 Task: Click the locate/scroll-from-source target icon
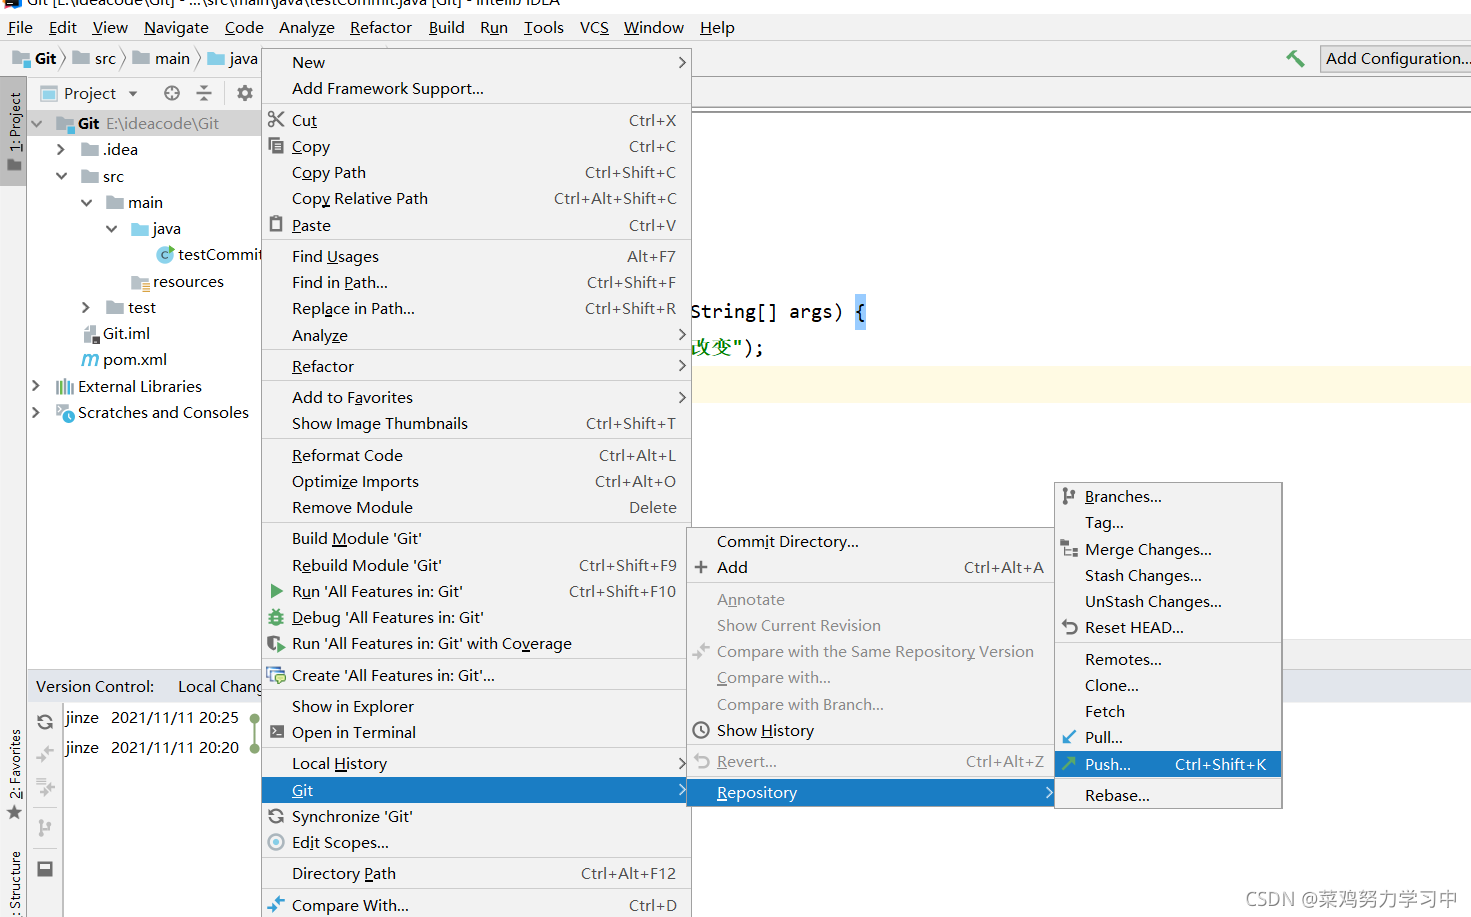point(172,93)
